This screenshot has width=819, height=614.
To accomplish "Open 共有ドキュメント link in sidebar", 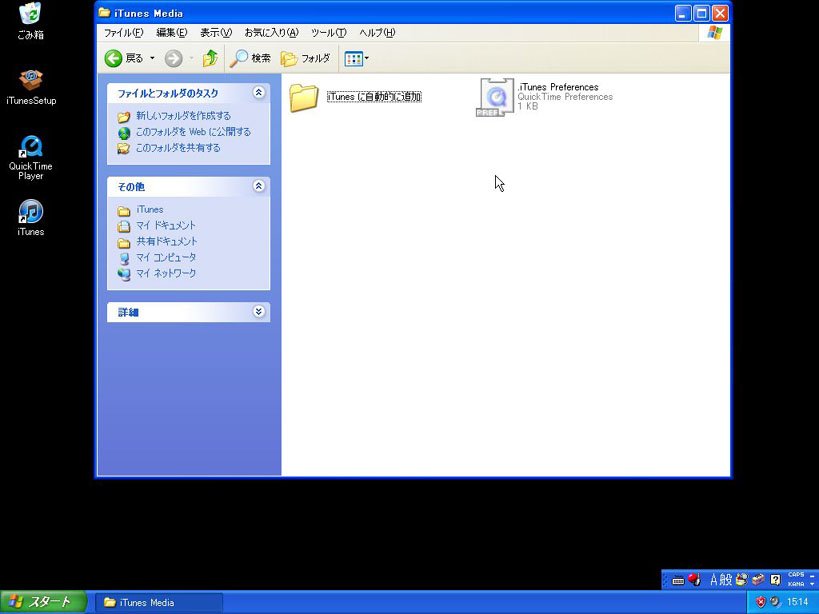I will [167, 242].
